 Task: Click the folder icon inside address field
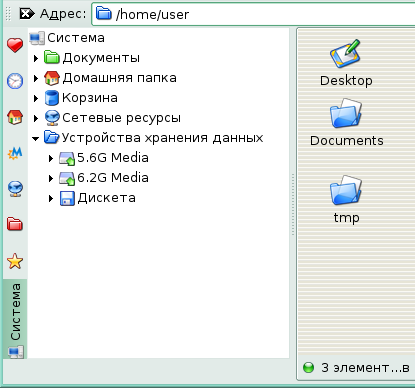click(104, 14)
